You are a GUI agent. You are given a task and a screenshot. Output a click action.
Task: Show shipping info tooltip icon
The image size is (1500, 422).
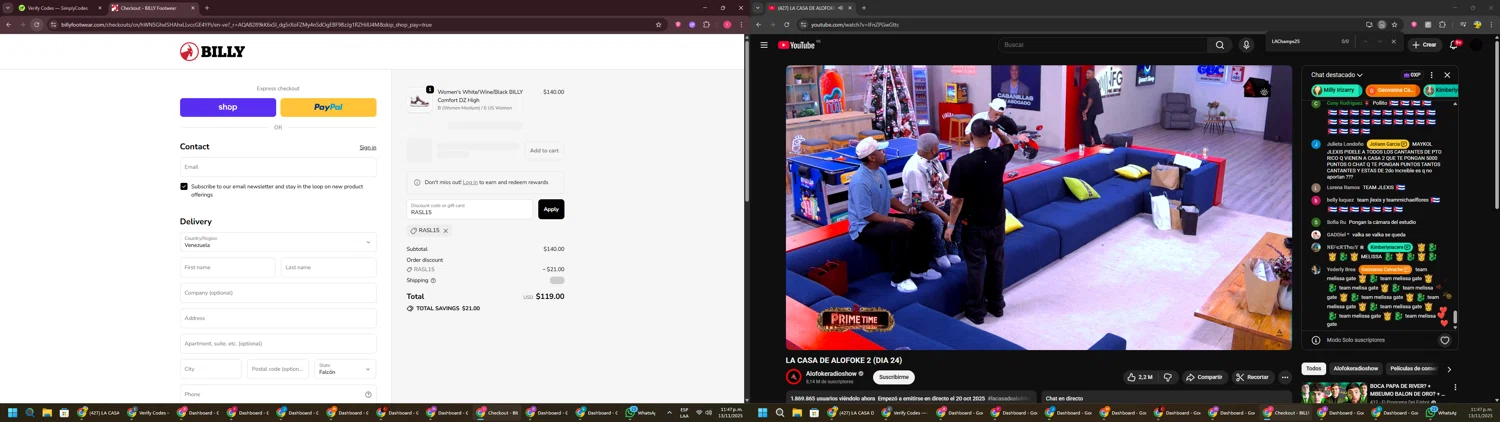pos(433,280)
